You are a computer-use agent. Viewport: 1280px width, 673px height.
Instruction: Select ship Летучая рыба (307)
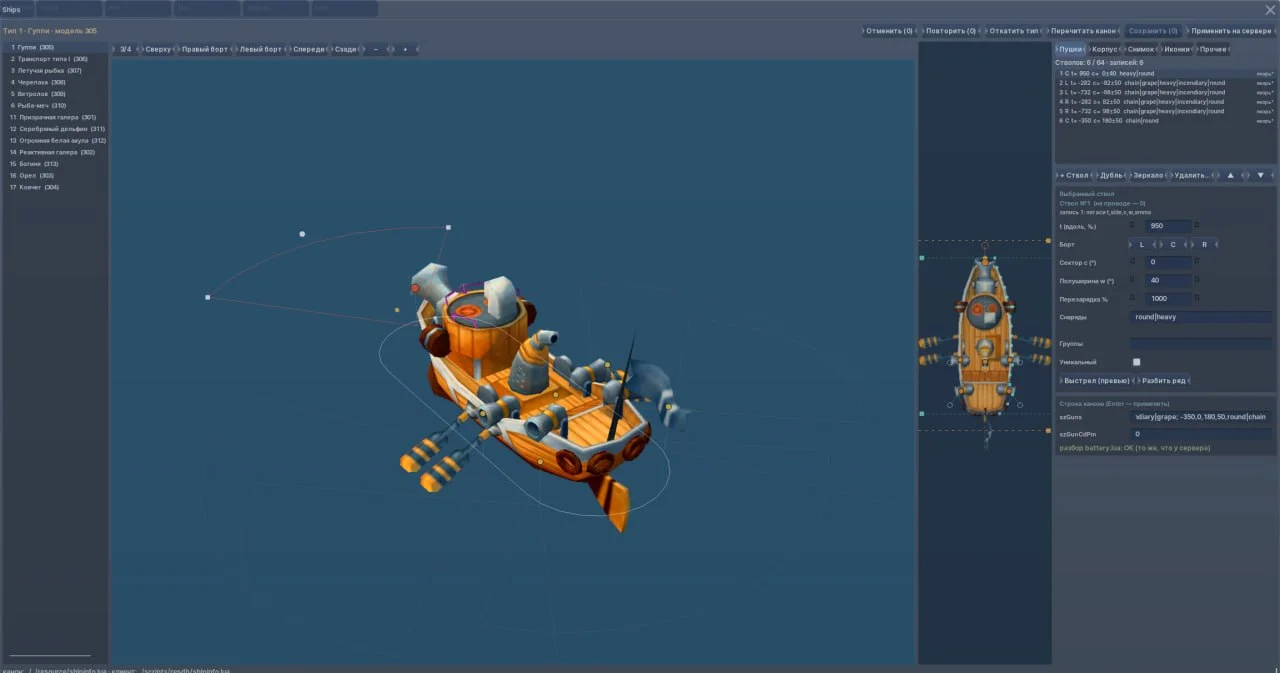pyautogui.click(x=54, y=71)
